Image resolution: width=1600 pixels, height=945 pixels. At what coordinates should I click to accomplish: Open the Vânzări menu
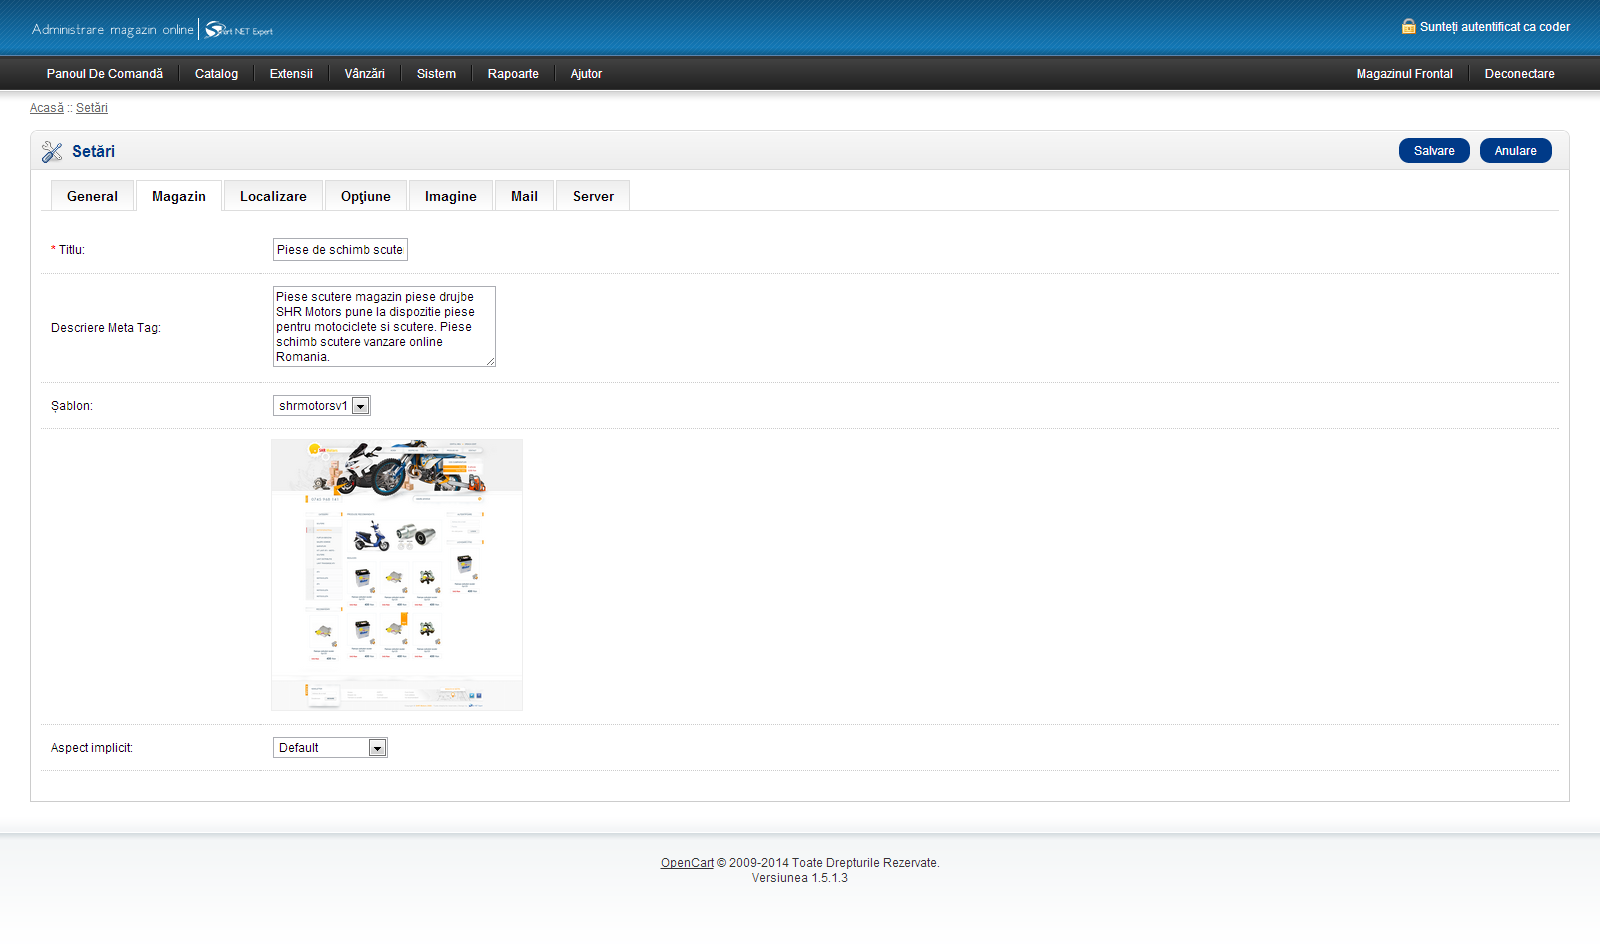[364, 74]
